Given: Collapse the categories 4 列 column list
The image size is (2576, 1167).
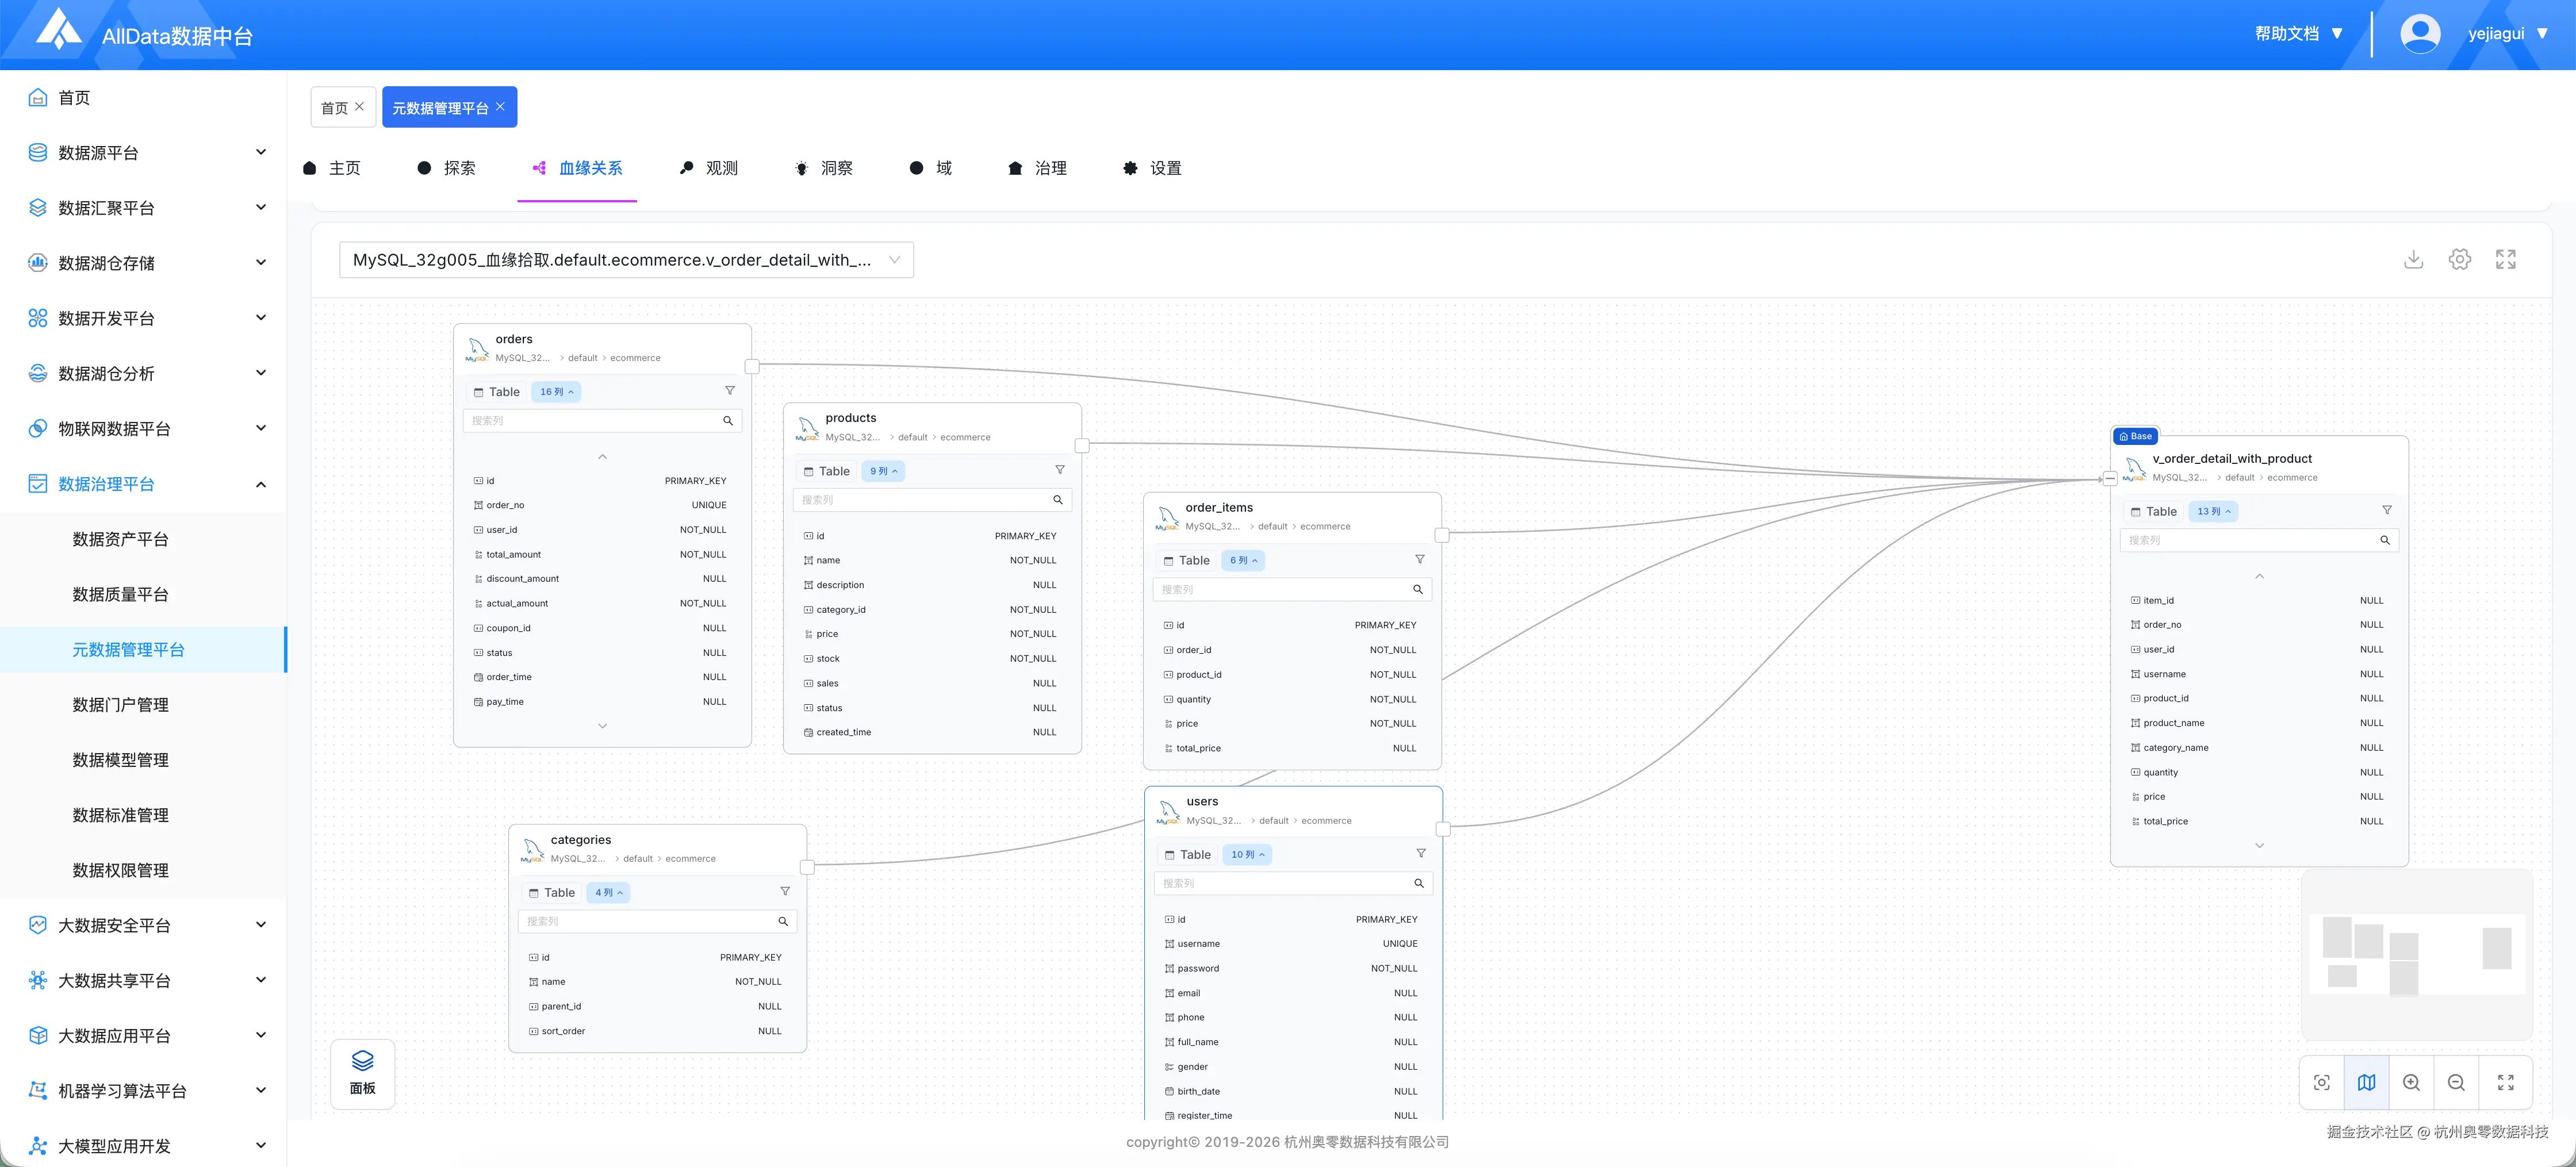Looking at the screenshot, I should 609,893.
